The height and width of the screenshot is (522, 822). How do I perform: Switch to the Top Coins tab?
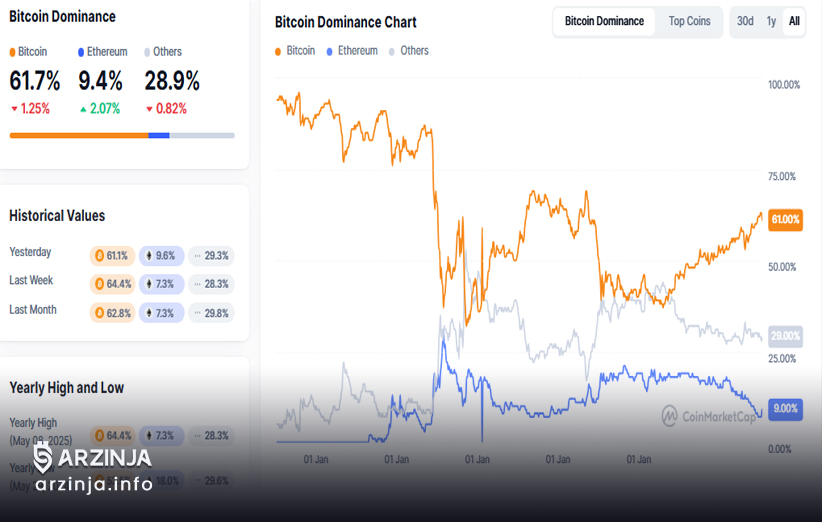689,21
